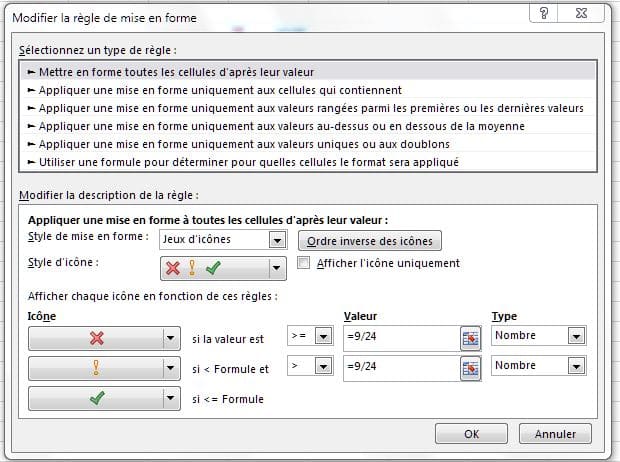620x462 pixels.
Task: Open the '>' comparison operator dropdown
Action: pyautogui.click(x=322, y=367)
